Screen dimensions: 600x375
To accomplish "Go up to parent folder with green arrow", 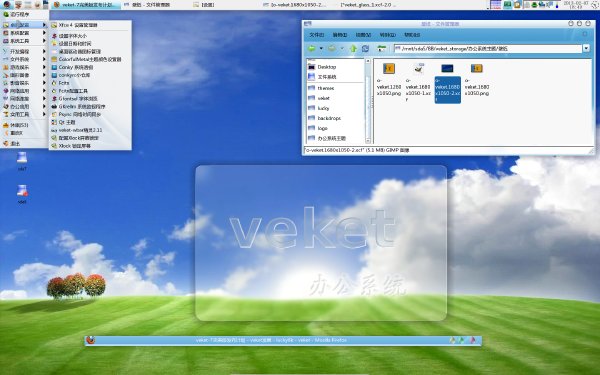I will [x=353, y=49].
